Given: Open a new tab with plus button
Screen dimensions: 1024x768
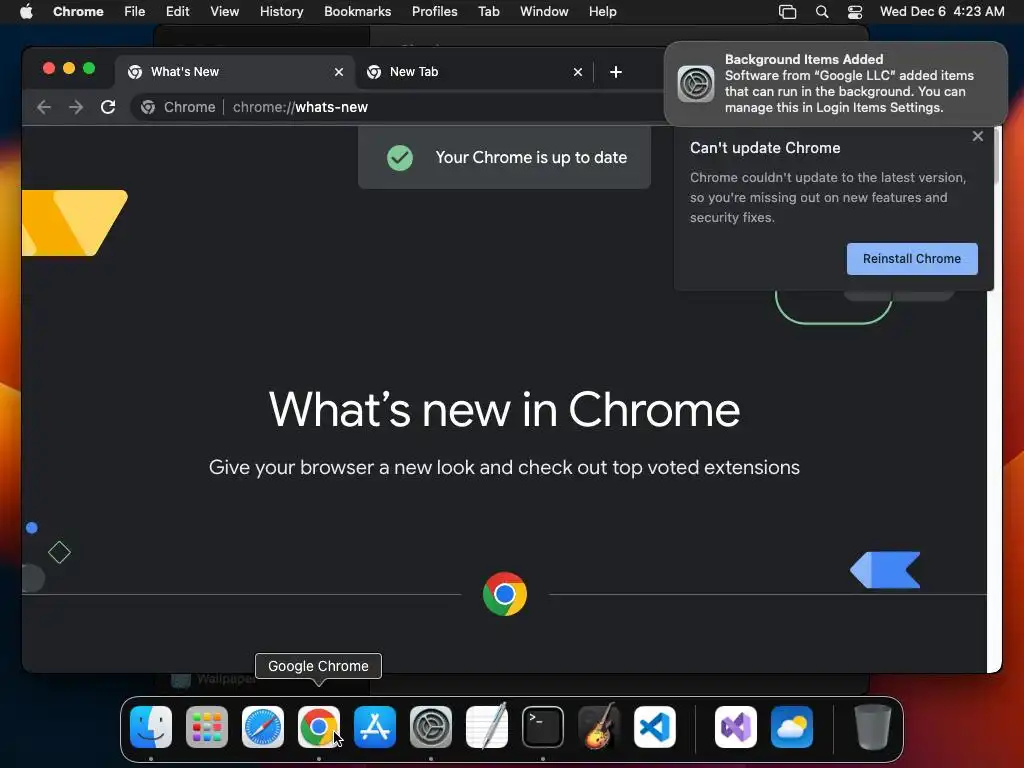Looking at the screenshot, I should pos(616,72).
